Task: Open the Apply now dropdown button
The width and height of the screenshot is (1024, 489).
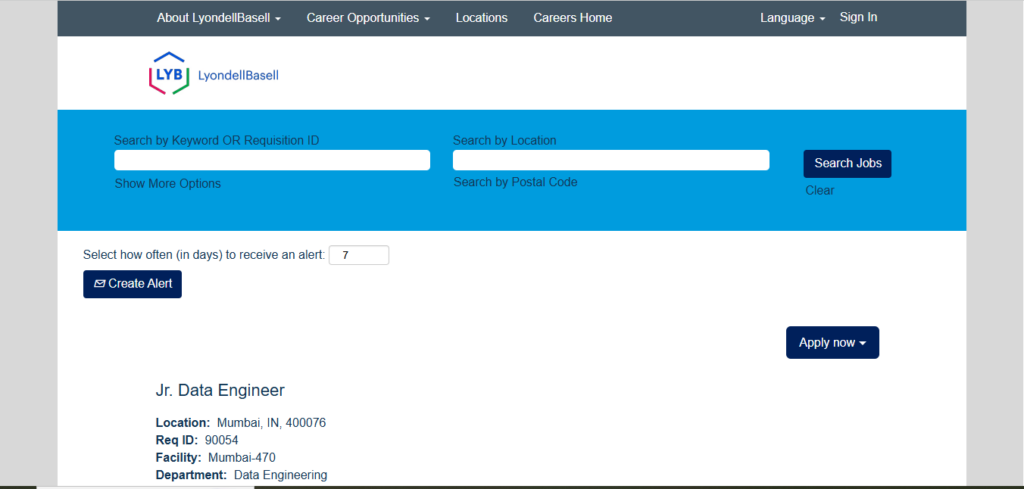Action: tap(832, 343)
